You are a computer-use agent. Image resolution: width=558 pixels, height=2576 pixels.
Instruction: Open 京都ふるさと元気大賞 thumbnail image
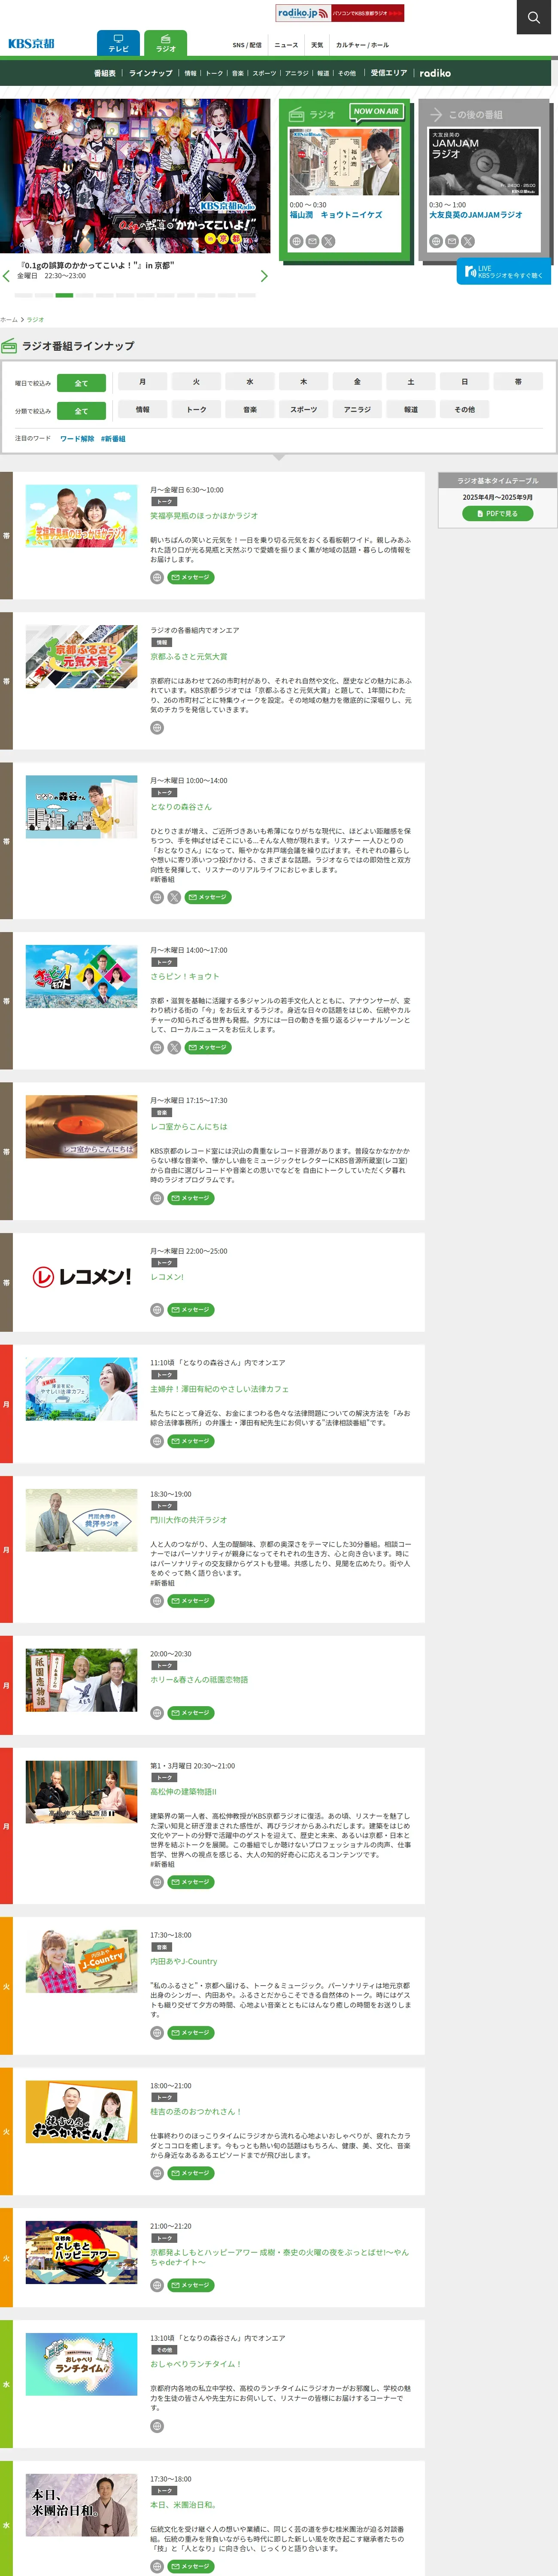click(81, 656)
